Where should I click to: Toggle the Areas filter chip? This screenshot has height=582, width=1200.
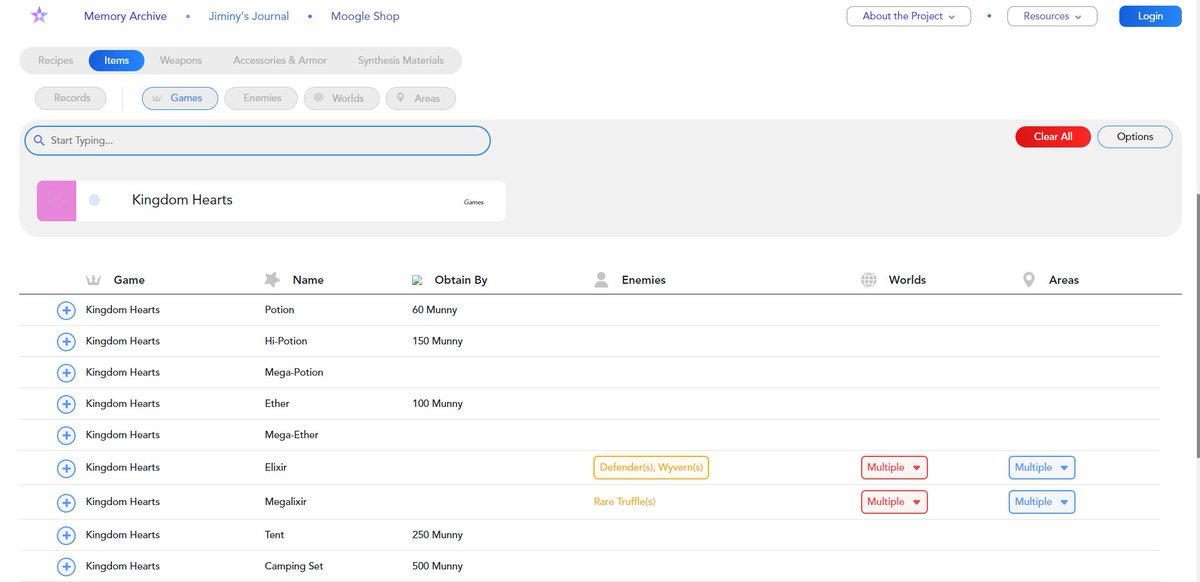point(421,98)
